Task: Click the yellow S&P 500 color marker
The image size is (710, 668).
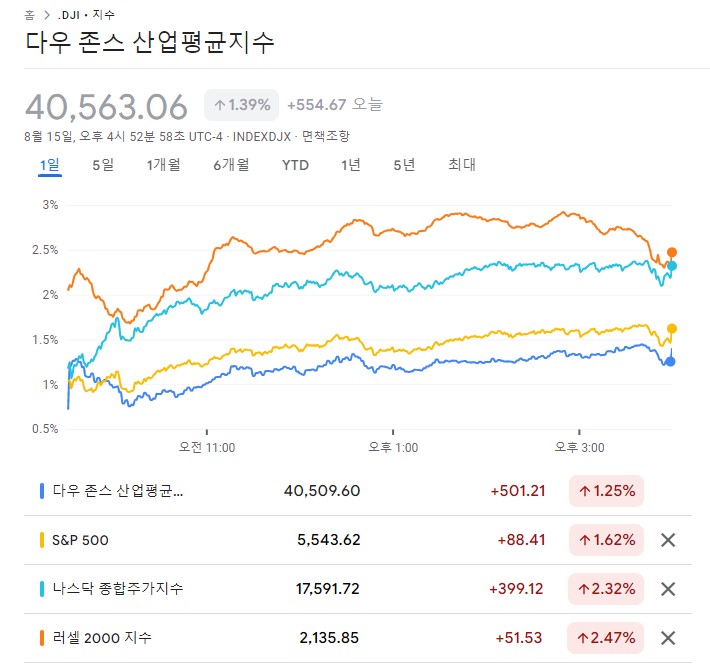Action: pos(42,540)
